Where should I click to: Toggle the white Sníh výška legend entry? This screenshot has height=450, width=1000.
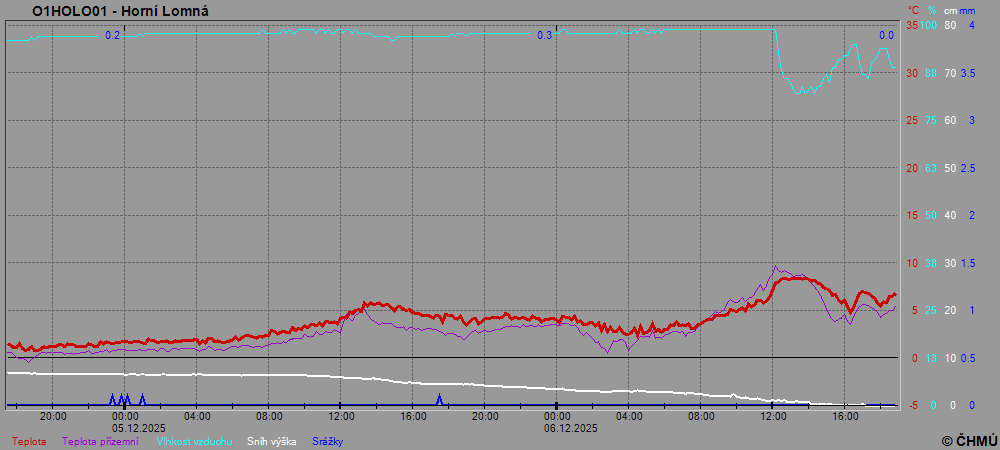(x=271, y=440)
